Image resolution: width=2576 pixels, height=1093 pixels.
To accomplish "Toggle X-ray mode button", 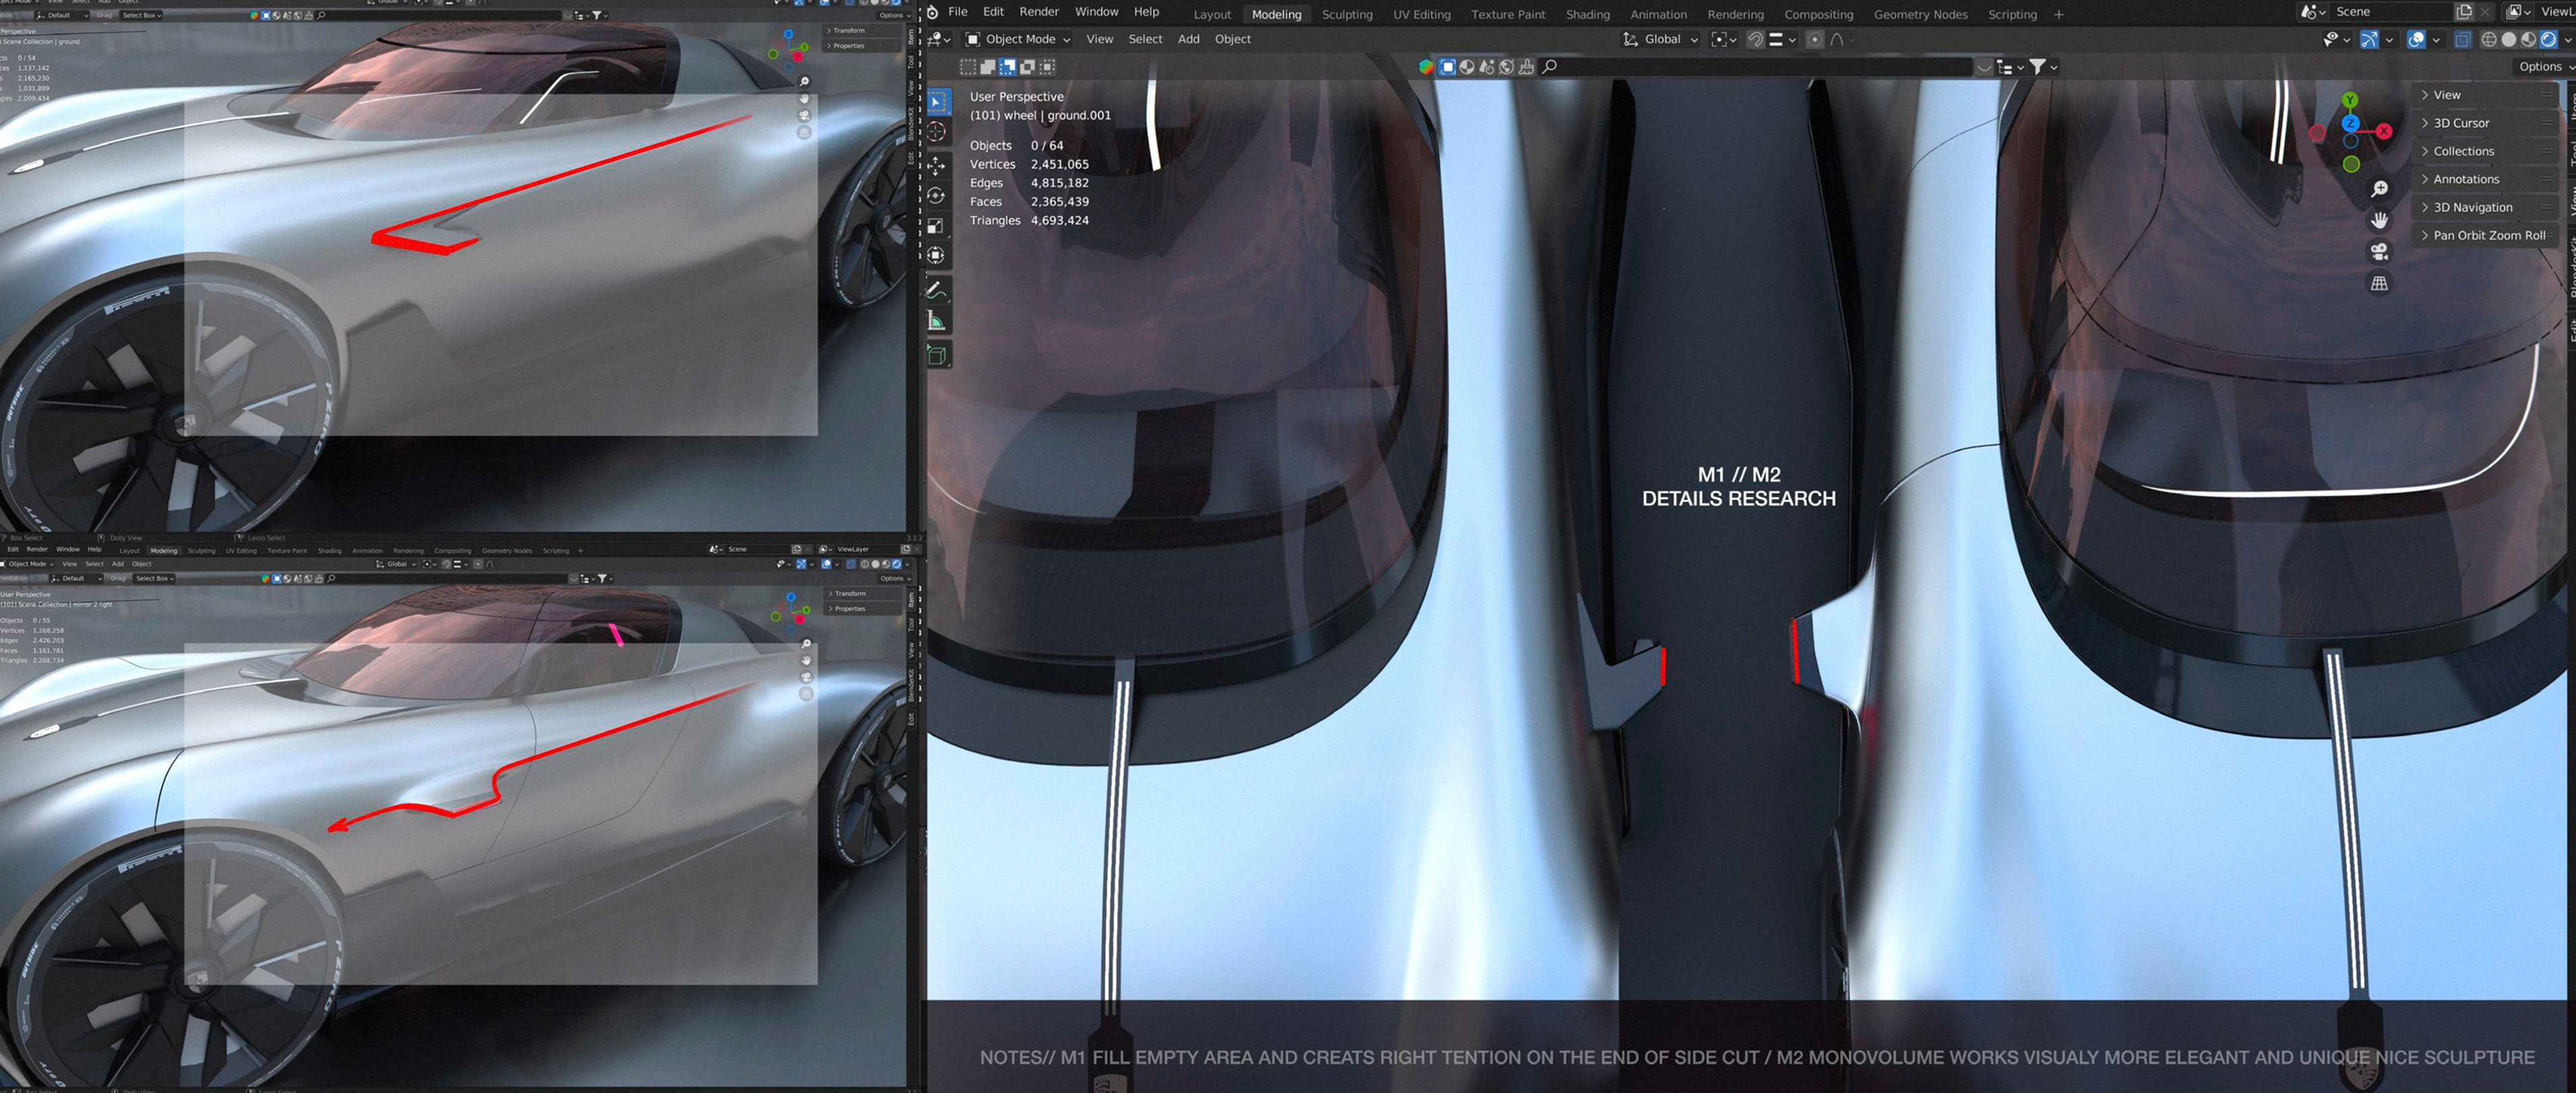I will (2463, 39).
